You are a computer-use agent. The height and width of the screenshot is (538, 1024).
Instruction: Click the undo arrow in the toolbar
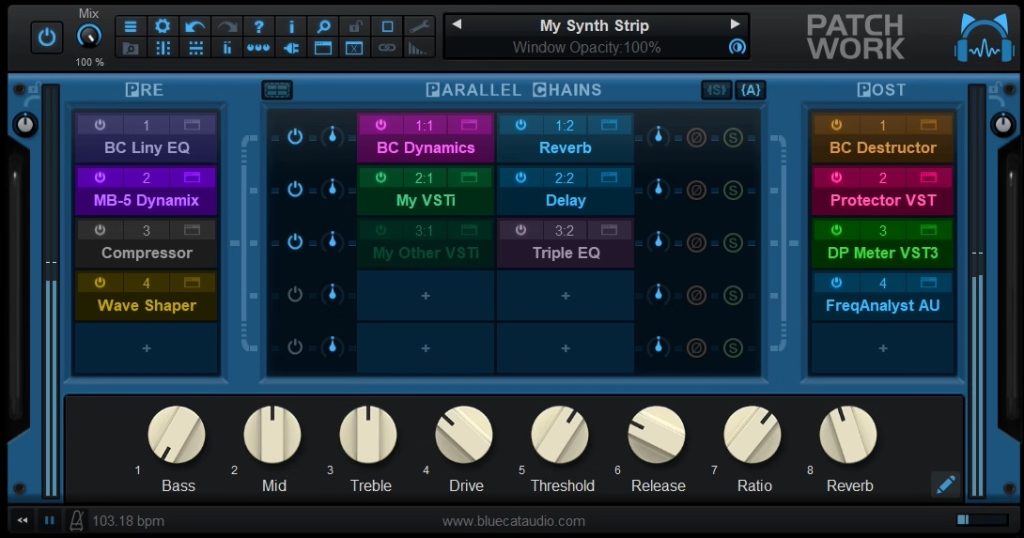(194, 26)
